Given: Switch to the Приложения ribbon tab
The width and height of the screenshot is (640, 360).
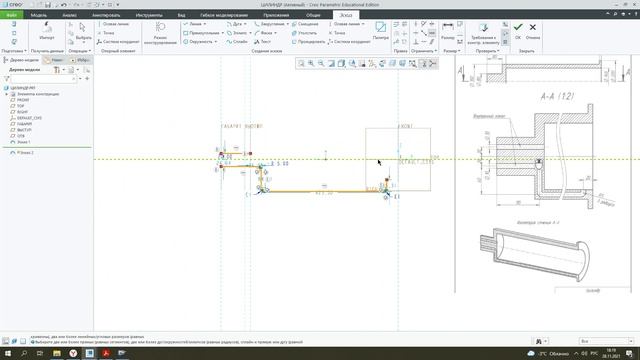Looking at the screenshot, I should 276,15.
